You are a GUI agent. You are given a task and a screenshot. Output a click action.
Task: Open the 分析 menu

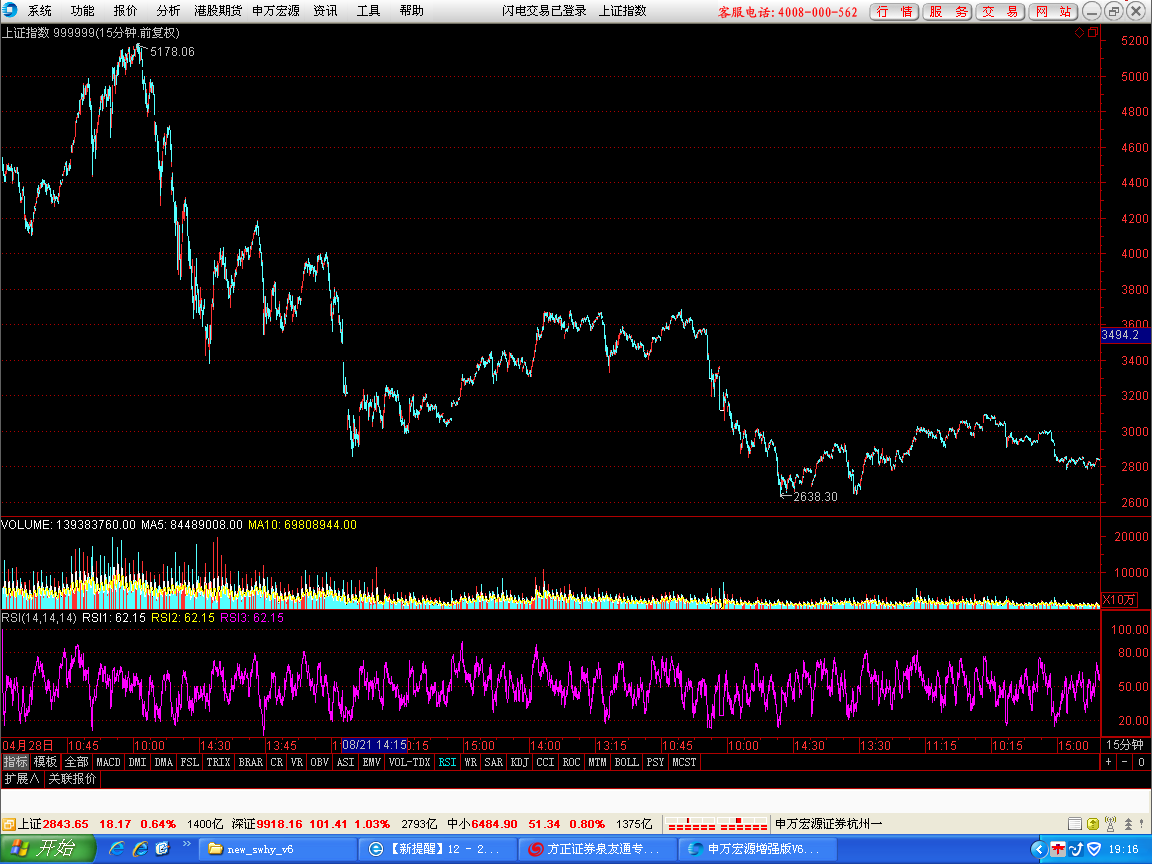click(x=168, y=11)
